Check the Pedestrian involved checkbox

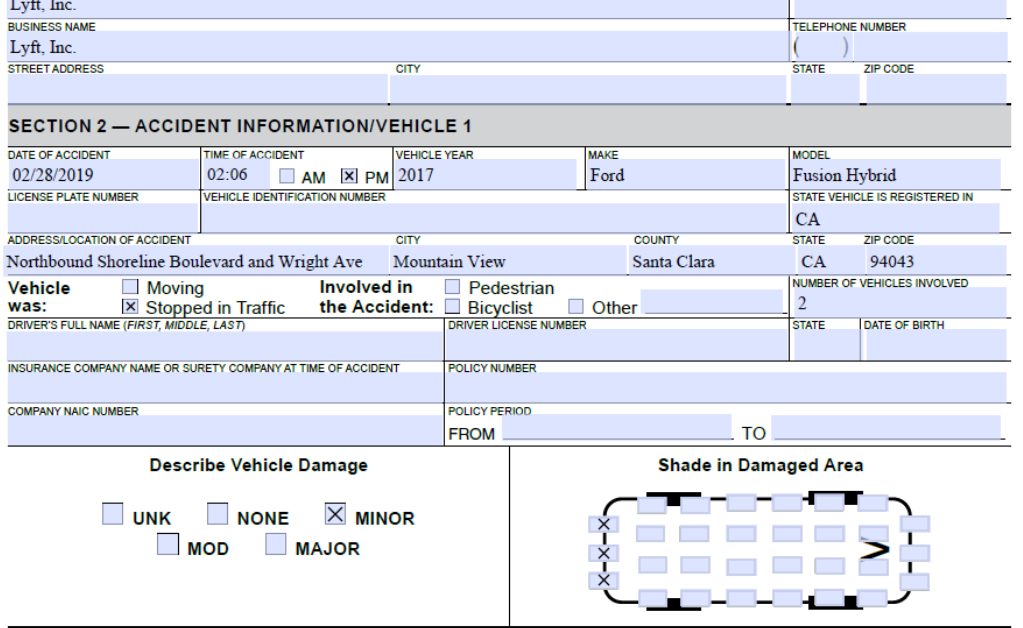pos(452,288)
